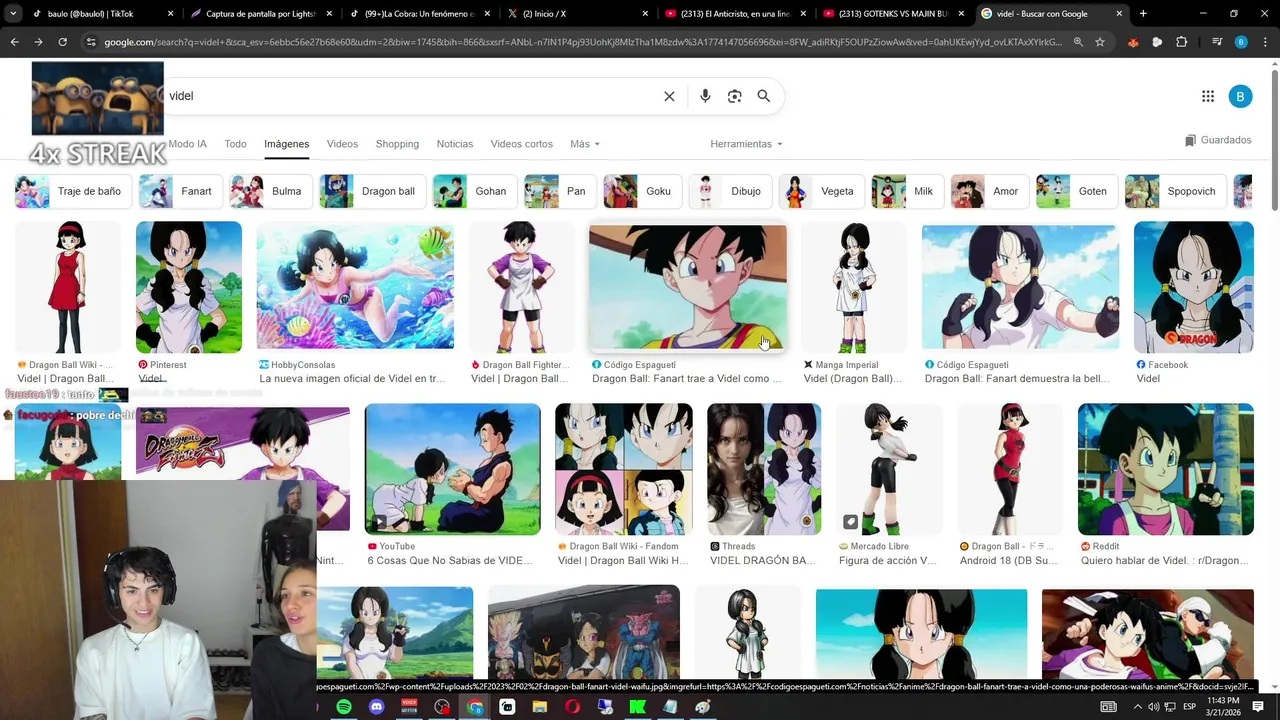1280x720 pixels.
Task: Open the media controls icon in Chrome toolbar
Action: tap(1216, 42)
